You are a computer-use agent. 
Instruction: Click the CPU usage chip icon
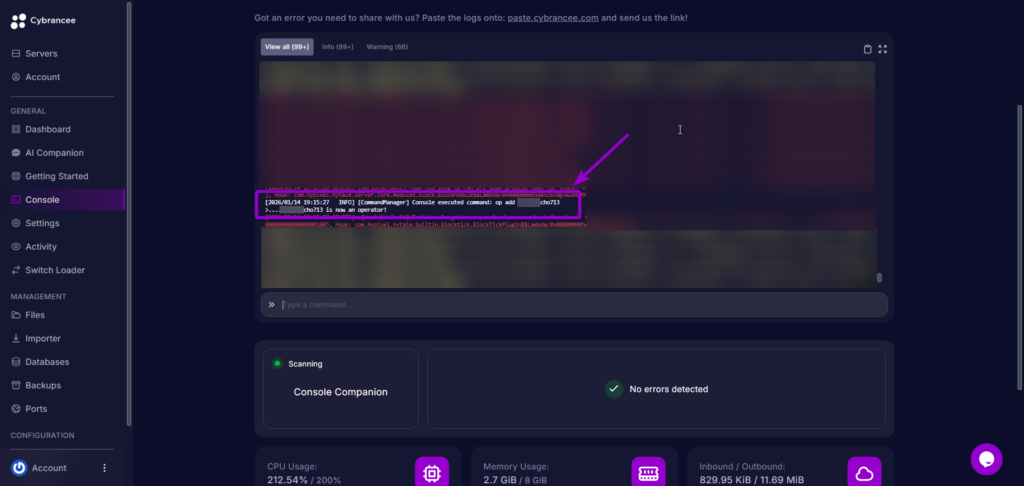[x=432, y=472]
